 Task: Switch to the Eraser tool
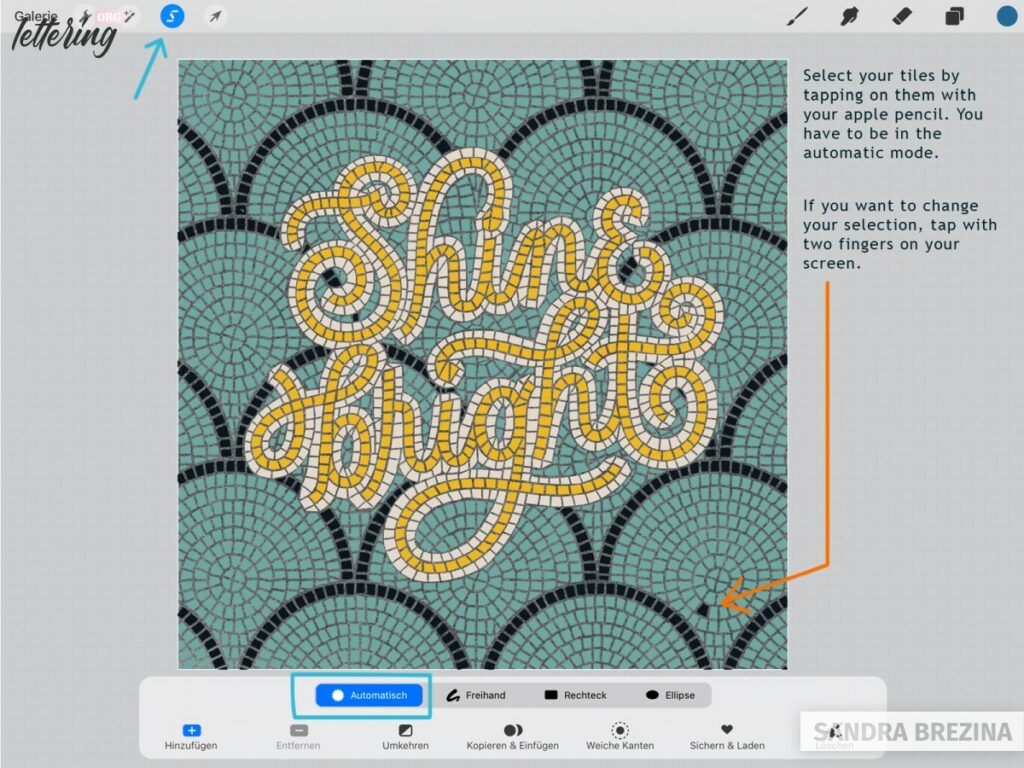[901, 16]
